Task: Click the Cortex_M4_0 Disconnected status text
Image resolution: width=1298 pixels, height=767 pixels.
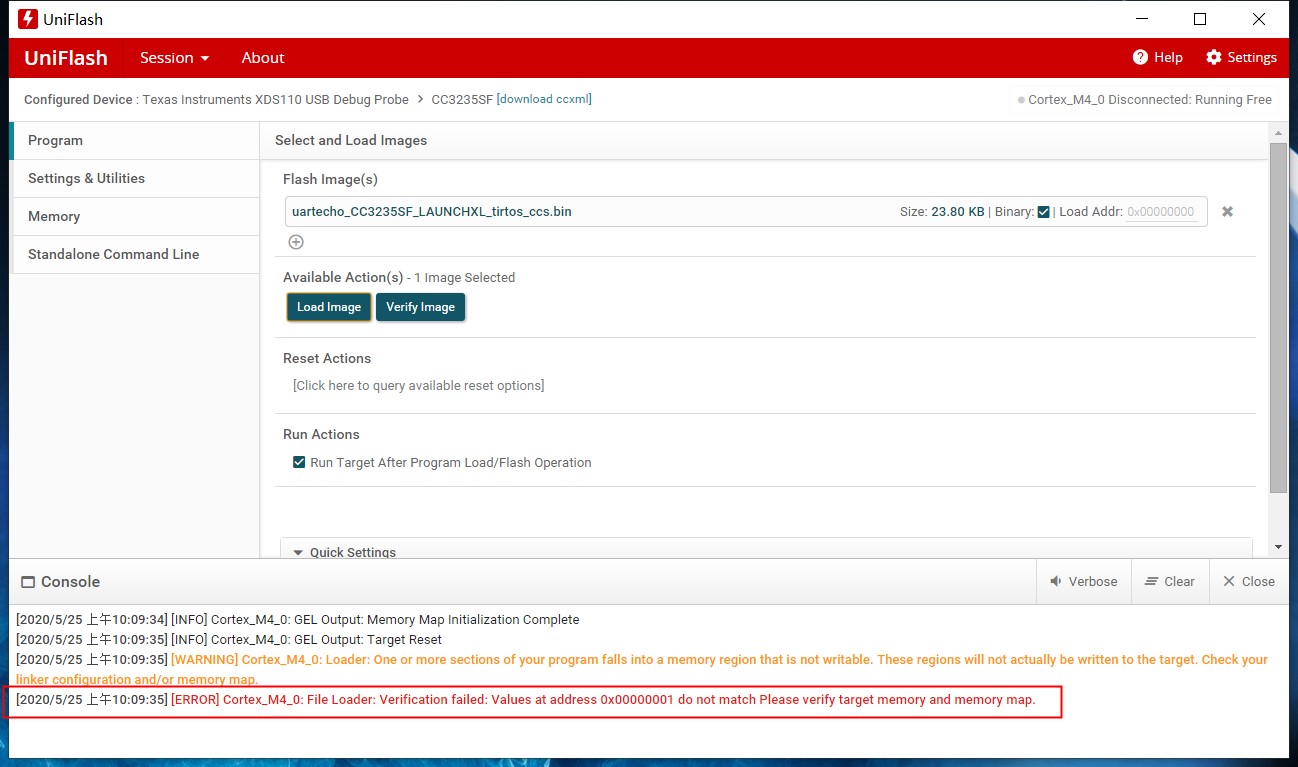Action: pyautogui.click(x=1150, y=99)
